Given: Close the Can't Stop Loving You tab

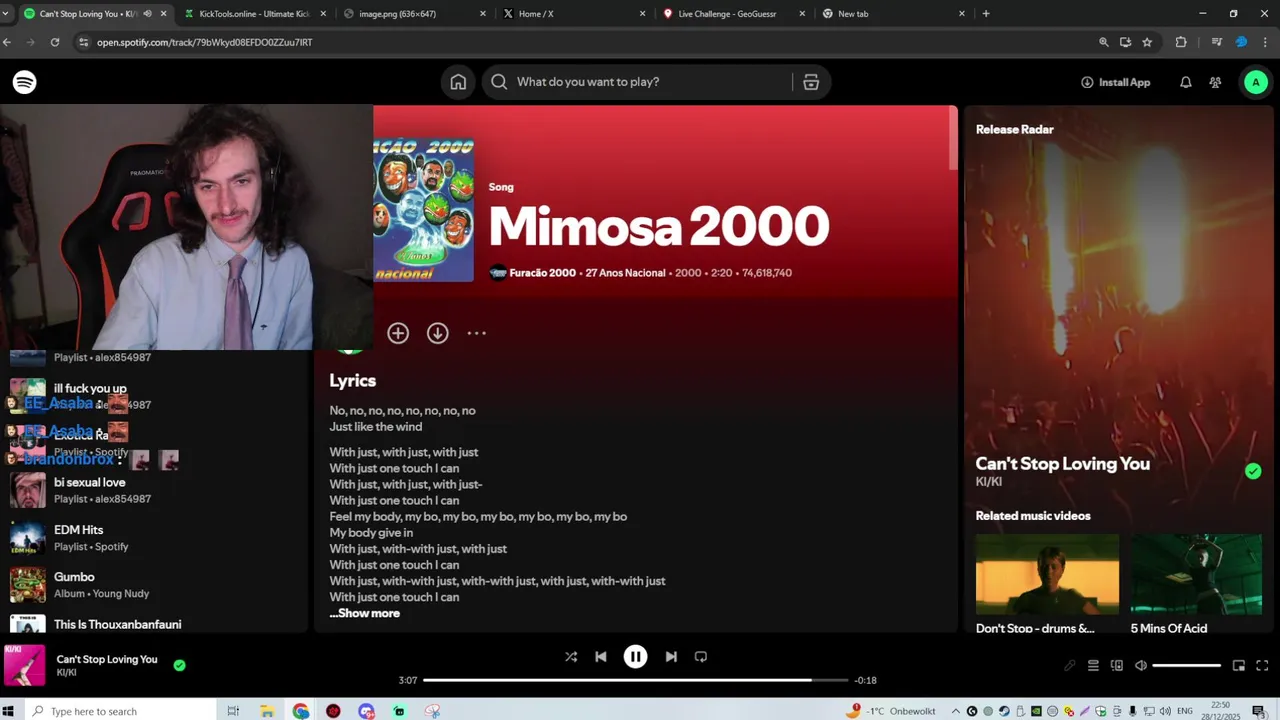Looking at the screenshot, I should [163, 14].
